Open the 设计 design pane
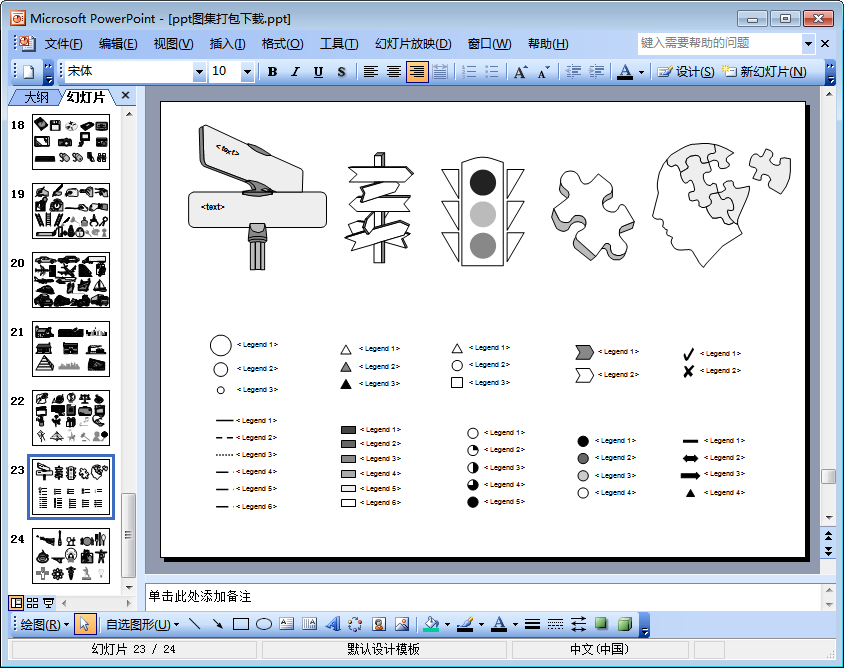Image resolution: width=844 pixels, height=668 pixels. [686, 72]
